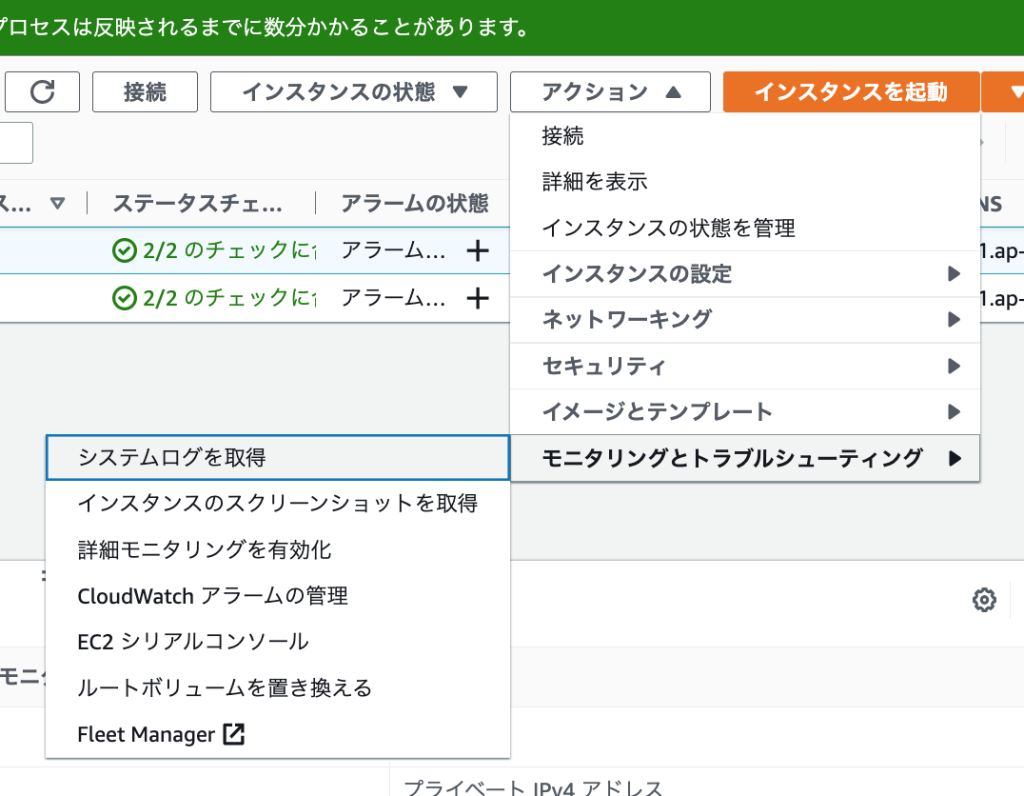The width and height of the screenshot is (1024, 796).
Task: Open the インスタンスの状態 dropdown
Action: tap(353, 92)
